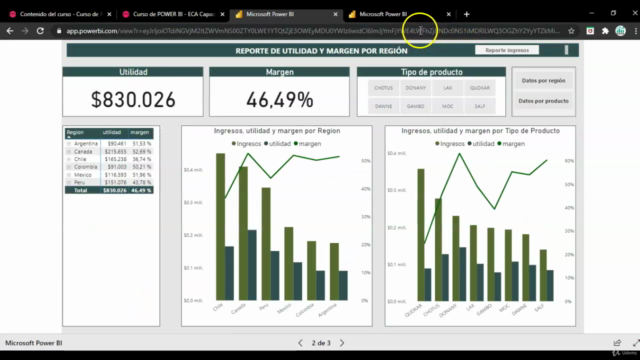Sort table by Region column header

75,132
